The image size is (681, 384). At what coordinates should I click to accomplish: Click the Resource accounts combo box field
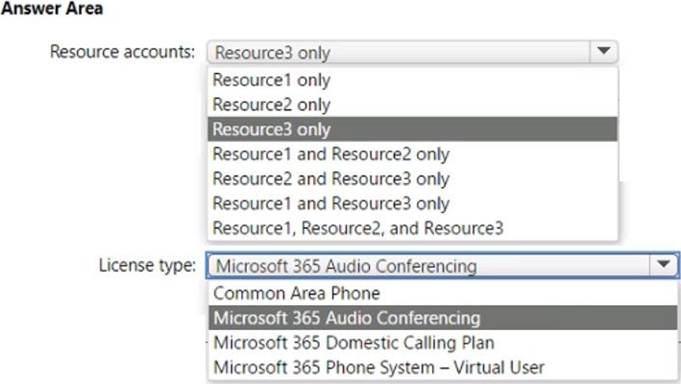[412, 52]
